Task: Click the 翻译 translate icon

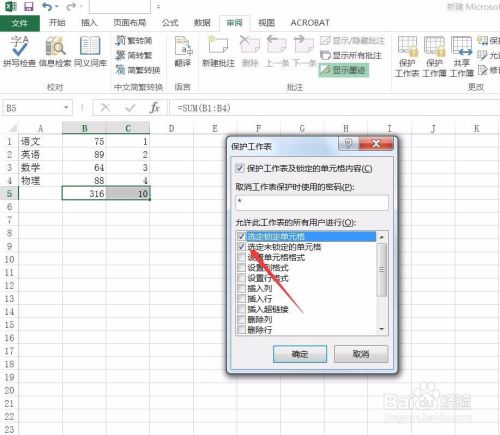Action: click(183, 52)
